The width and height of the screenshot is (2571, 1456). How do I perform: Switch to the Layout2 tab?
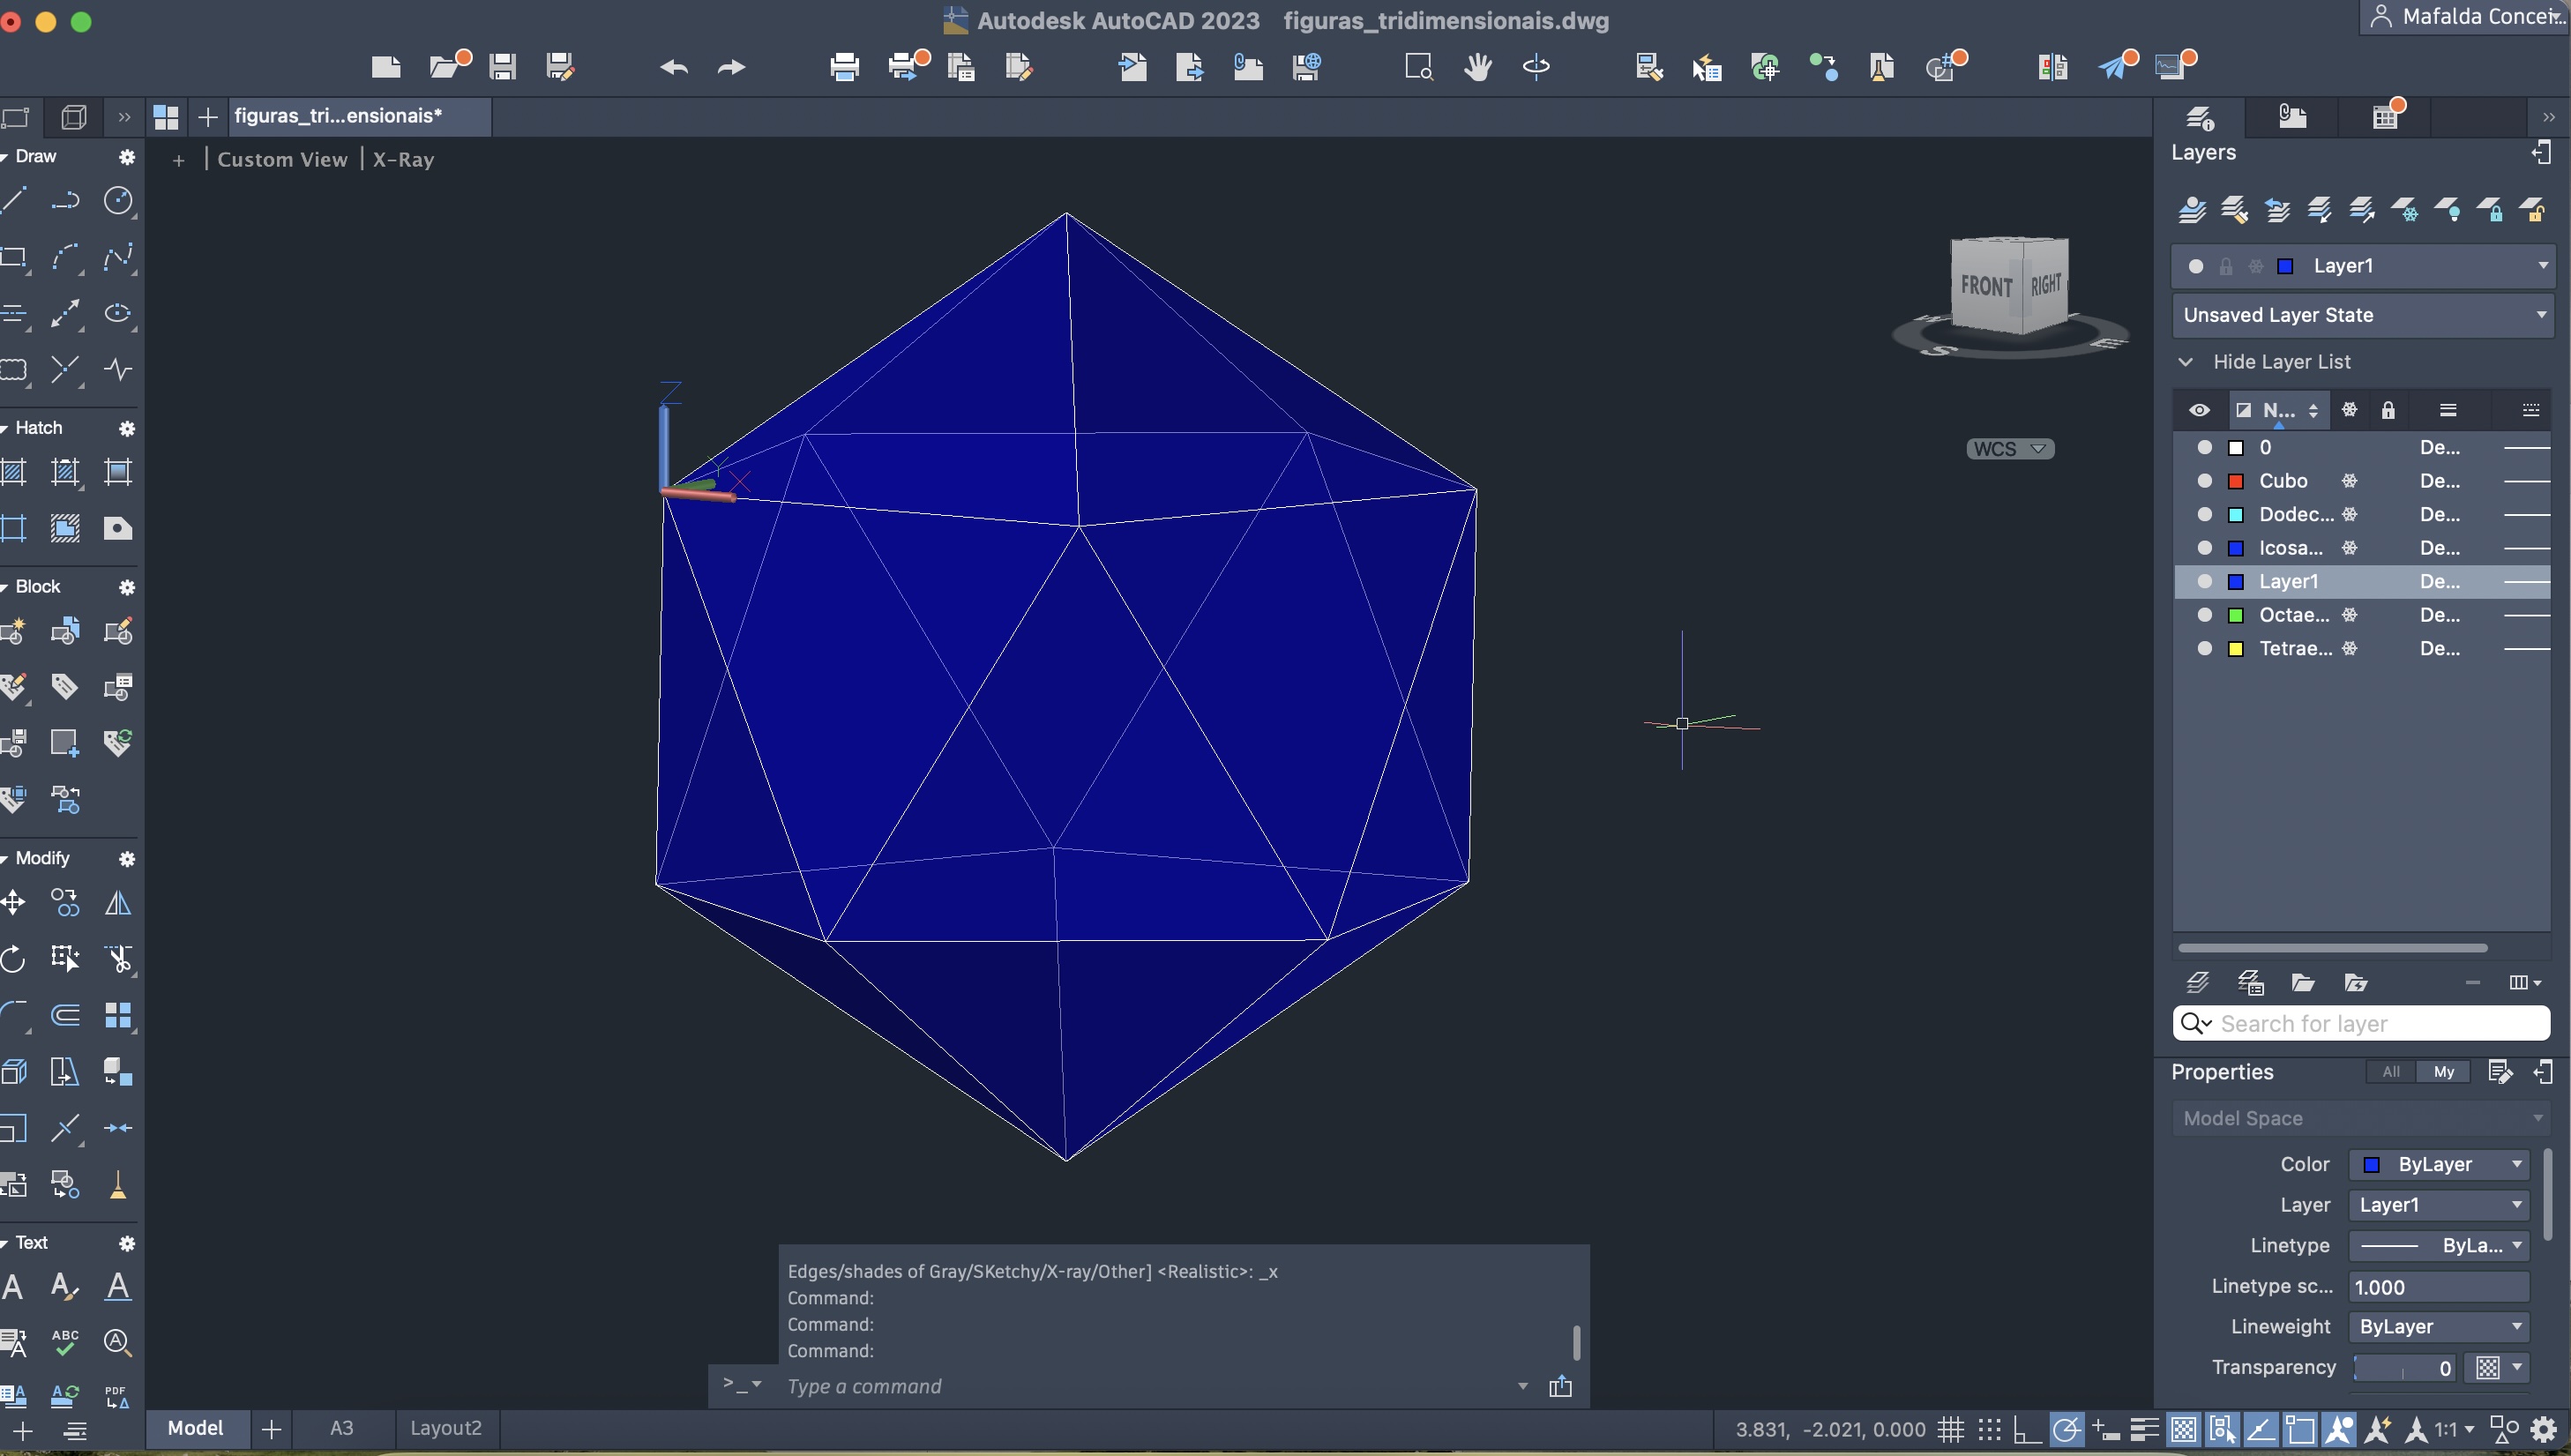[445, 1428]
